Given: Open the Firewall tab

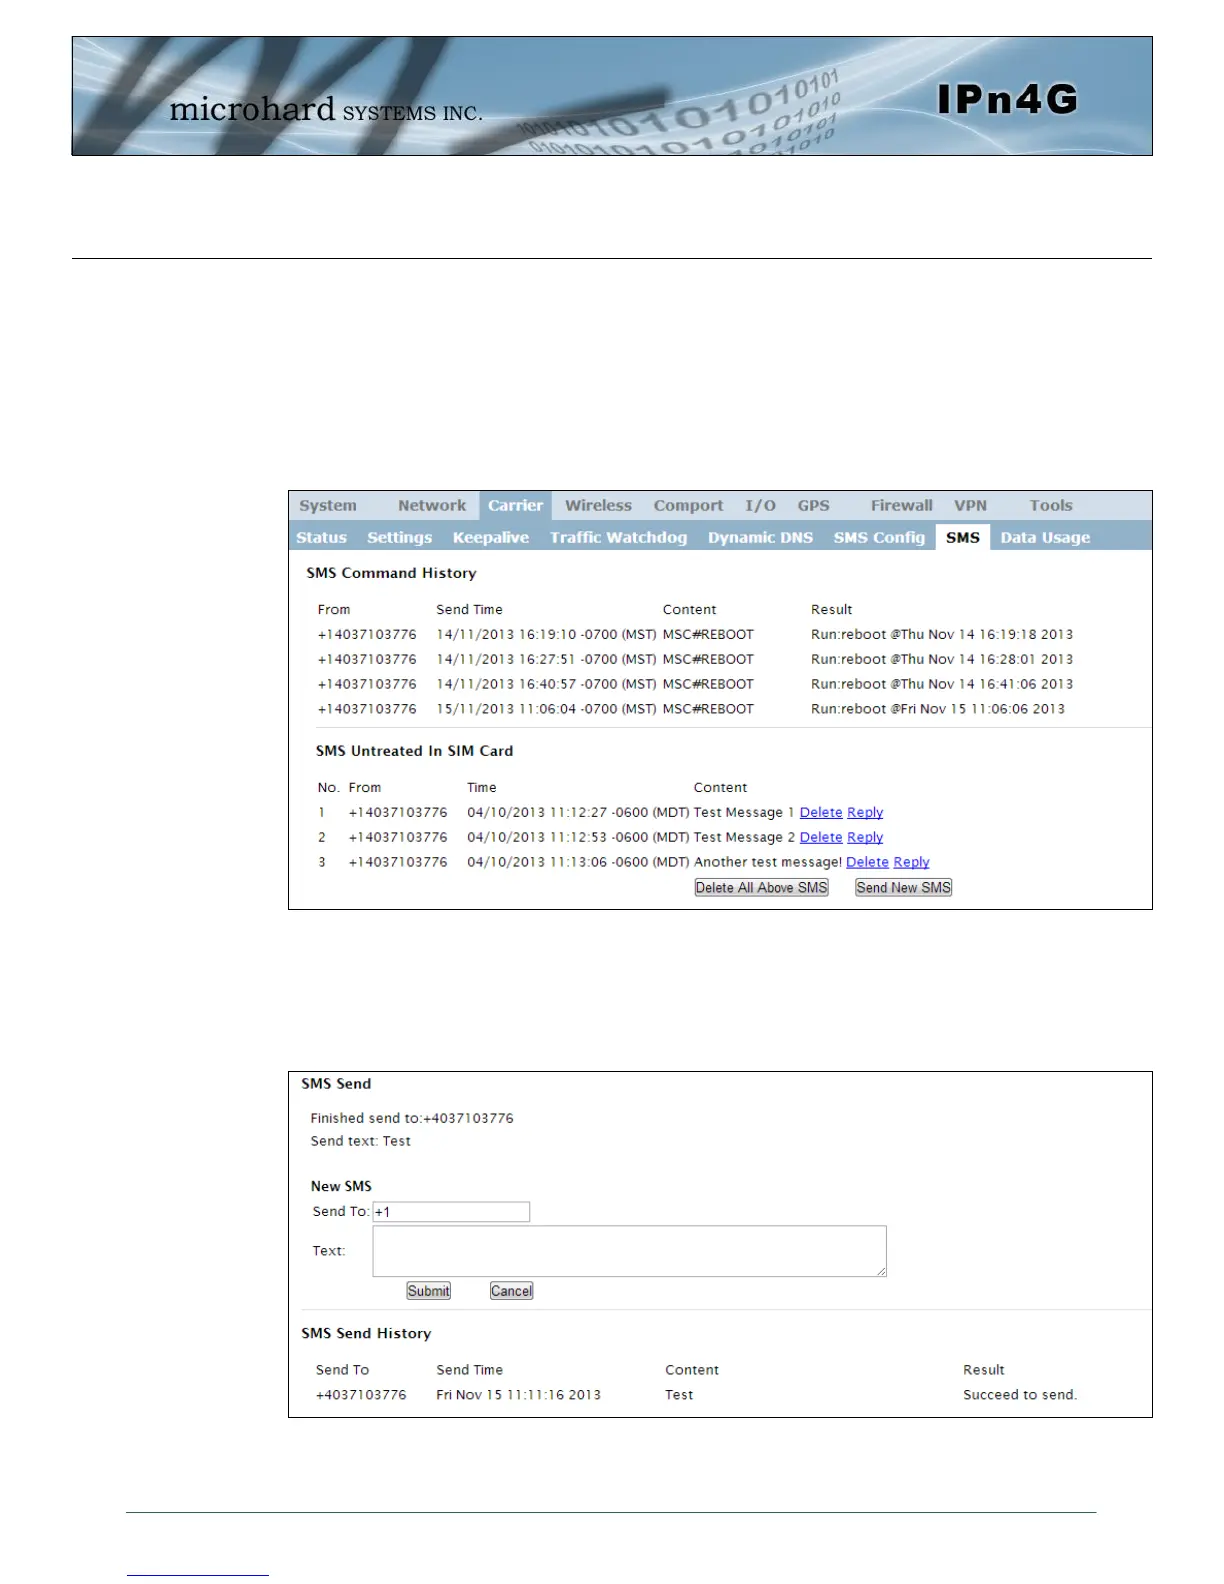Looking at the screenshot, I should [x=901, y=506].
